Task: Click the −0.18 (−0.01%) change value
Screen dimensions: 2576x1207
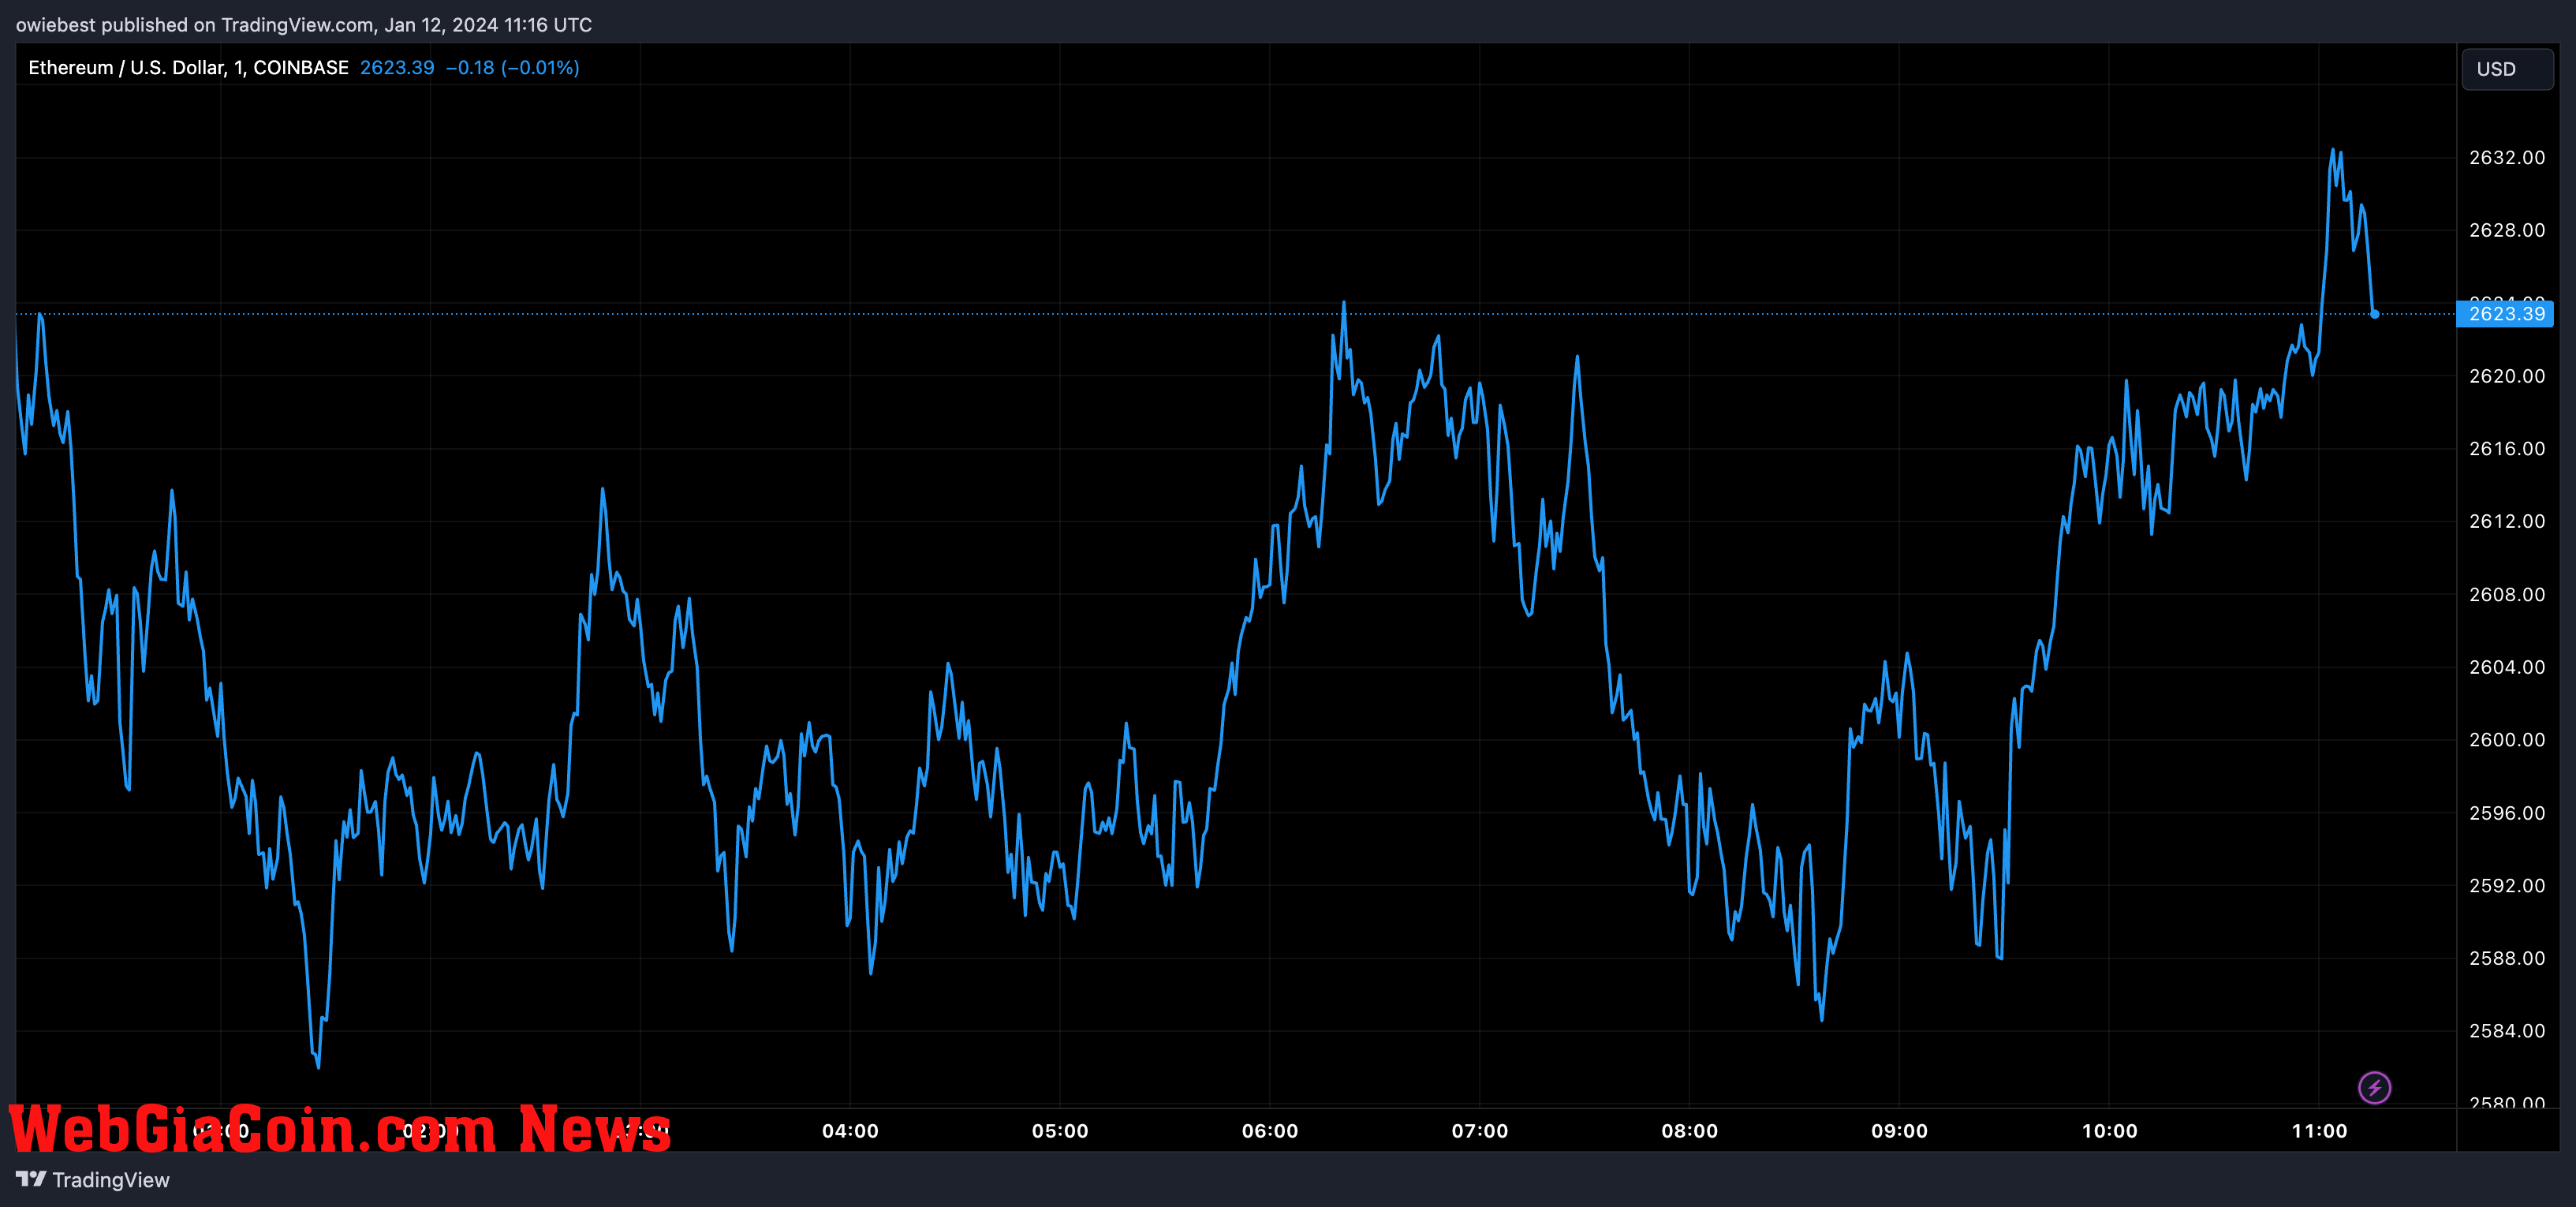Action: pos(512,67)
